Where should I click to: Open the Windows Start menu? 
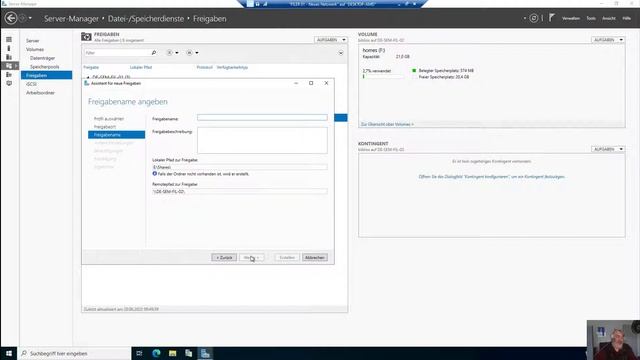(x=9, y=353)
